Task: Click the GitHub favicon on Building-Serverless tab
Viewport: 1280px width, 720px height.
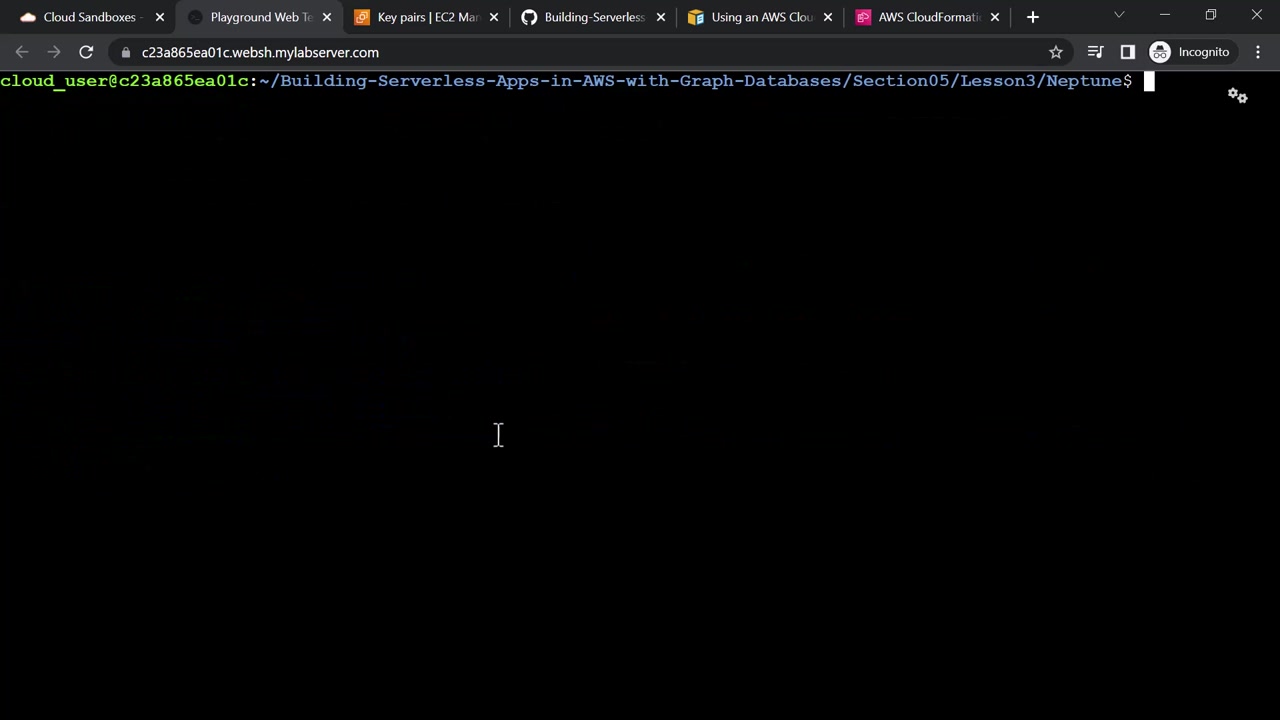Action: (x=529, y=17)
